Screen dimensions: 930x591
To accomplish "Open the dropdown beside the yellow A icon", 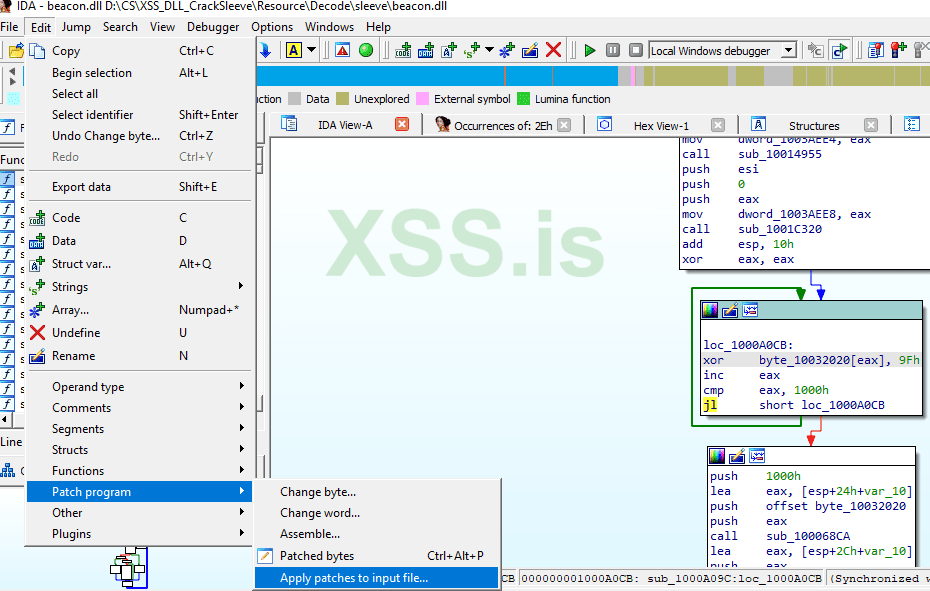I will [x=311, y=50].
